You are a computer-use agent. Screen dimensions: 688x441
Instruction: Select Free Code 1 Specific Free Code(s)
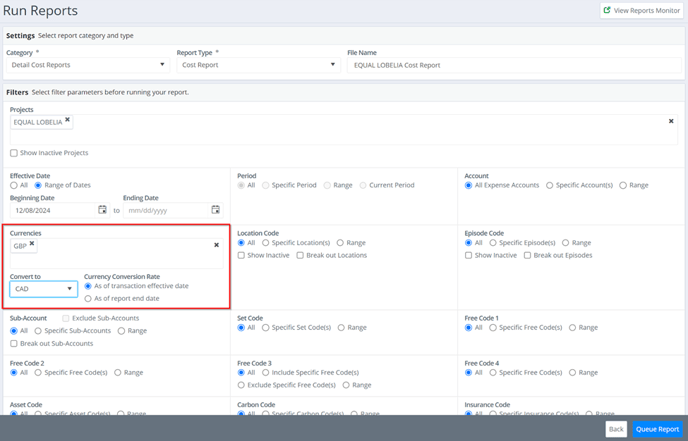coord(493,328)
